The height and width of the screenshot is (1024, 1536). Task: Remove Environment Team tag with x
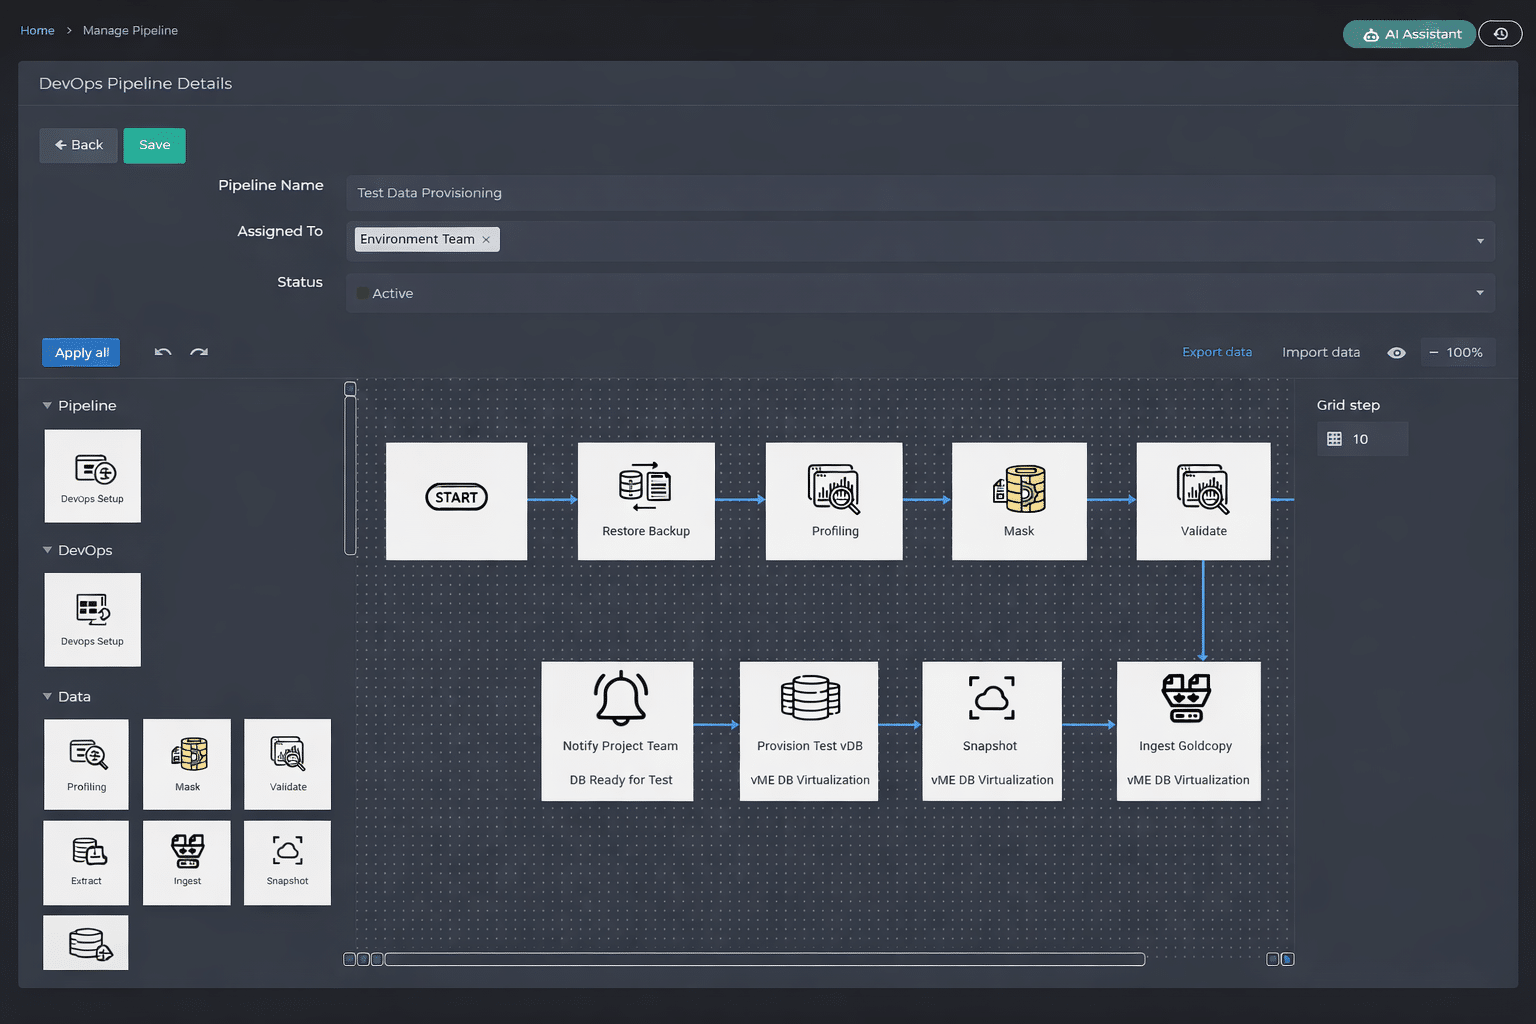(486, 240)
